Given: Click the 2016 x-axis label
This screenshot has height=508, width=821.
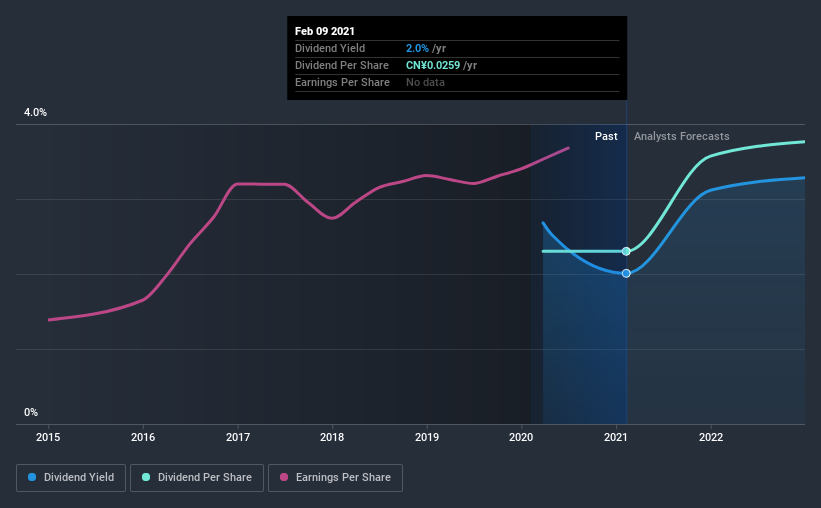Looking at the screenshot, I should point(143,437).
